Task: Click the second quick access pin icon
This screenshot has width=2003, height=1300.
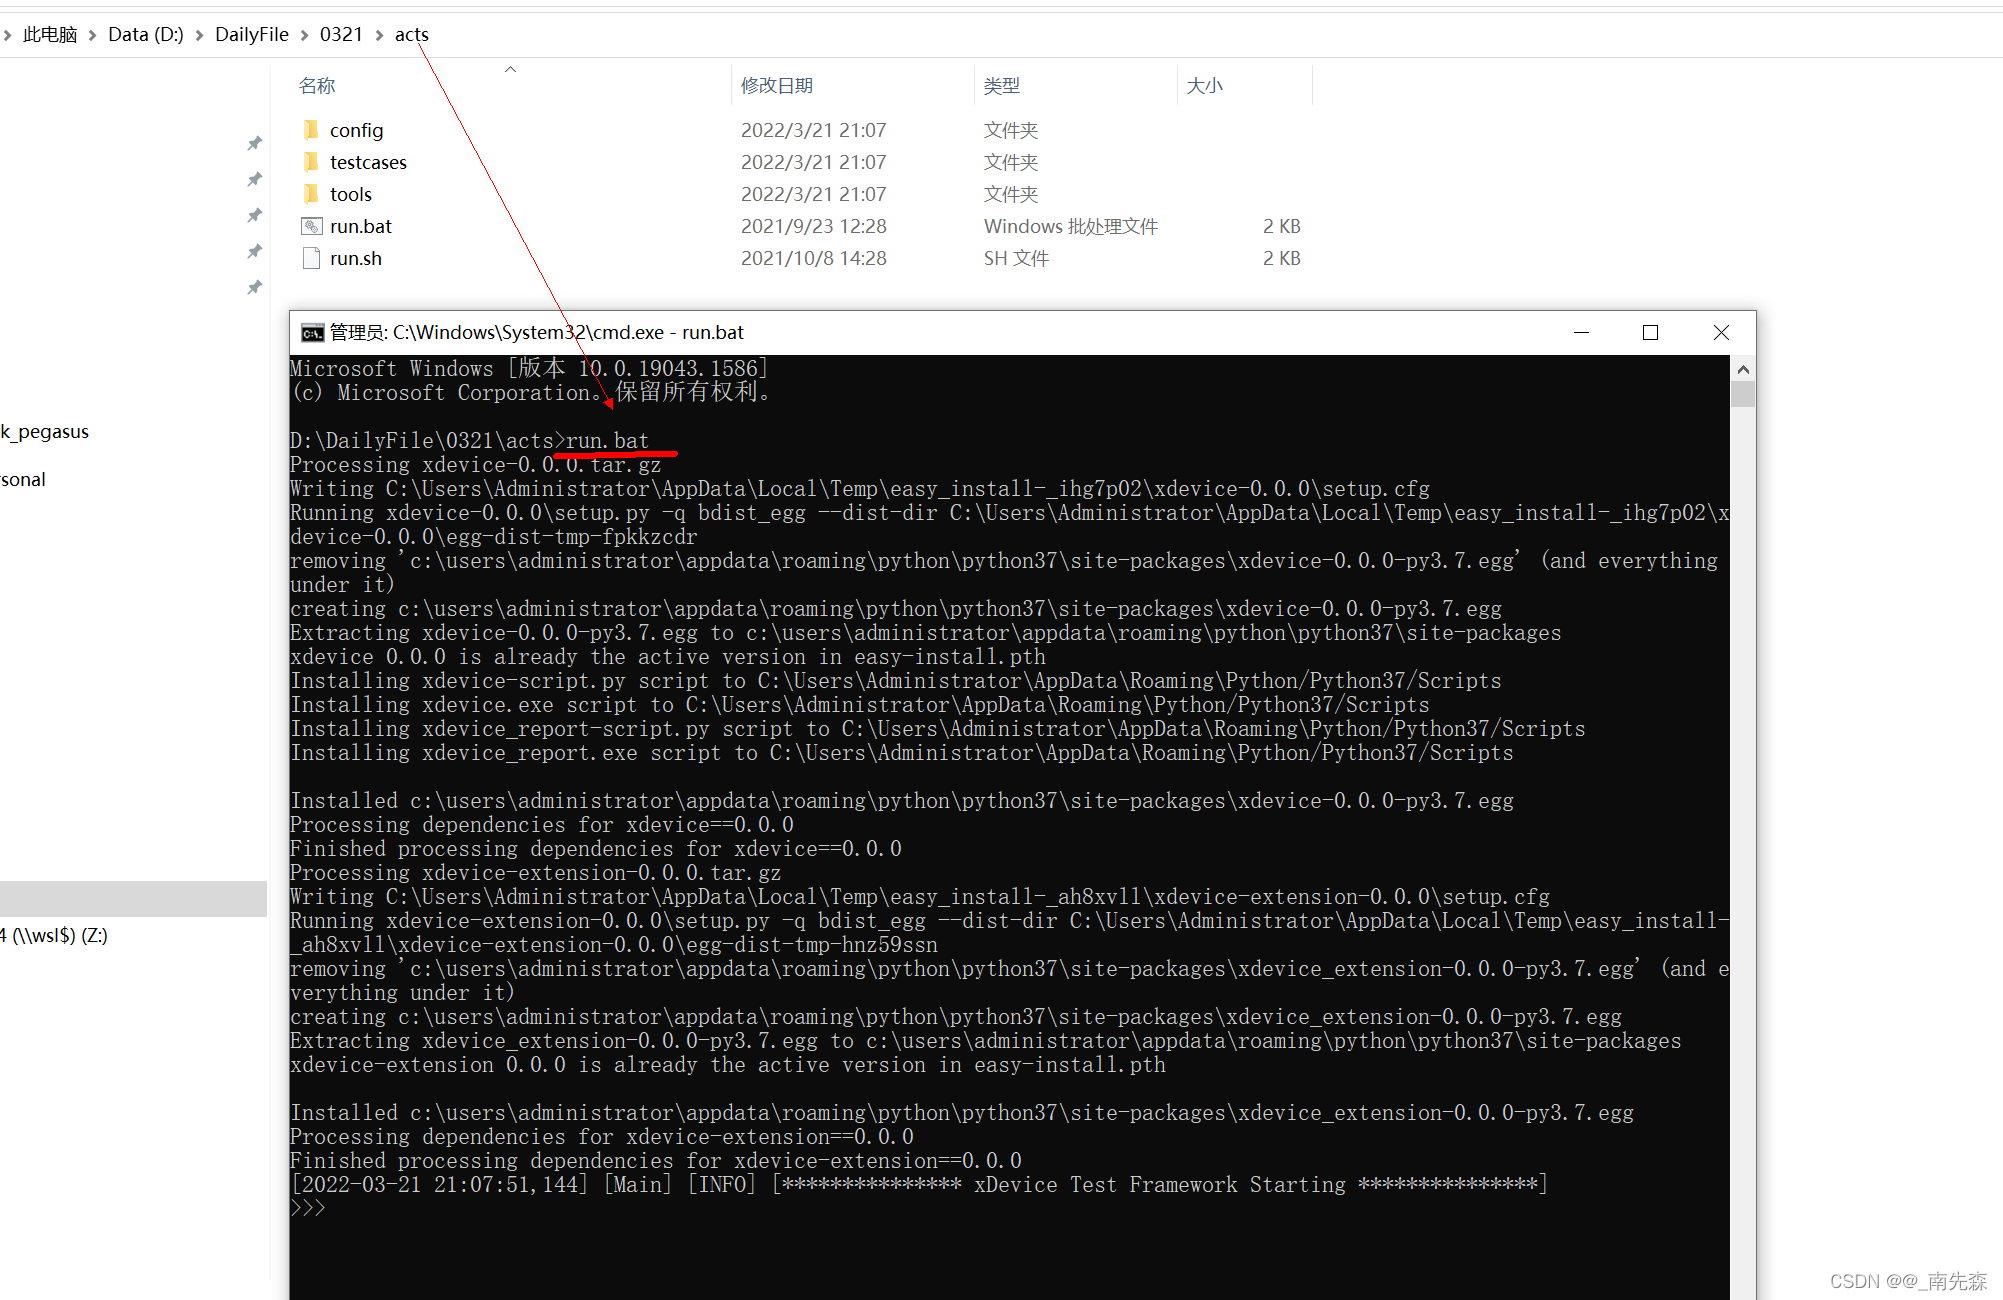Action: pyautogui.click(x=255, y=179)
